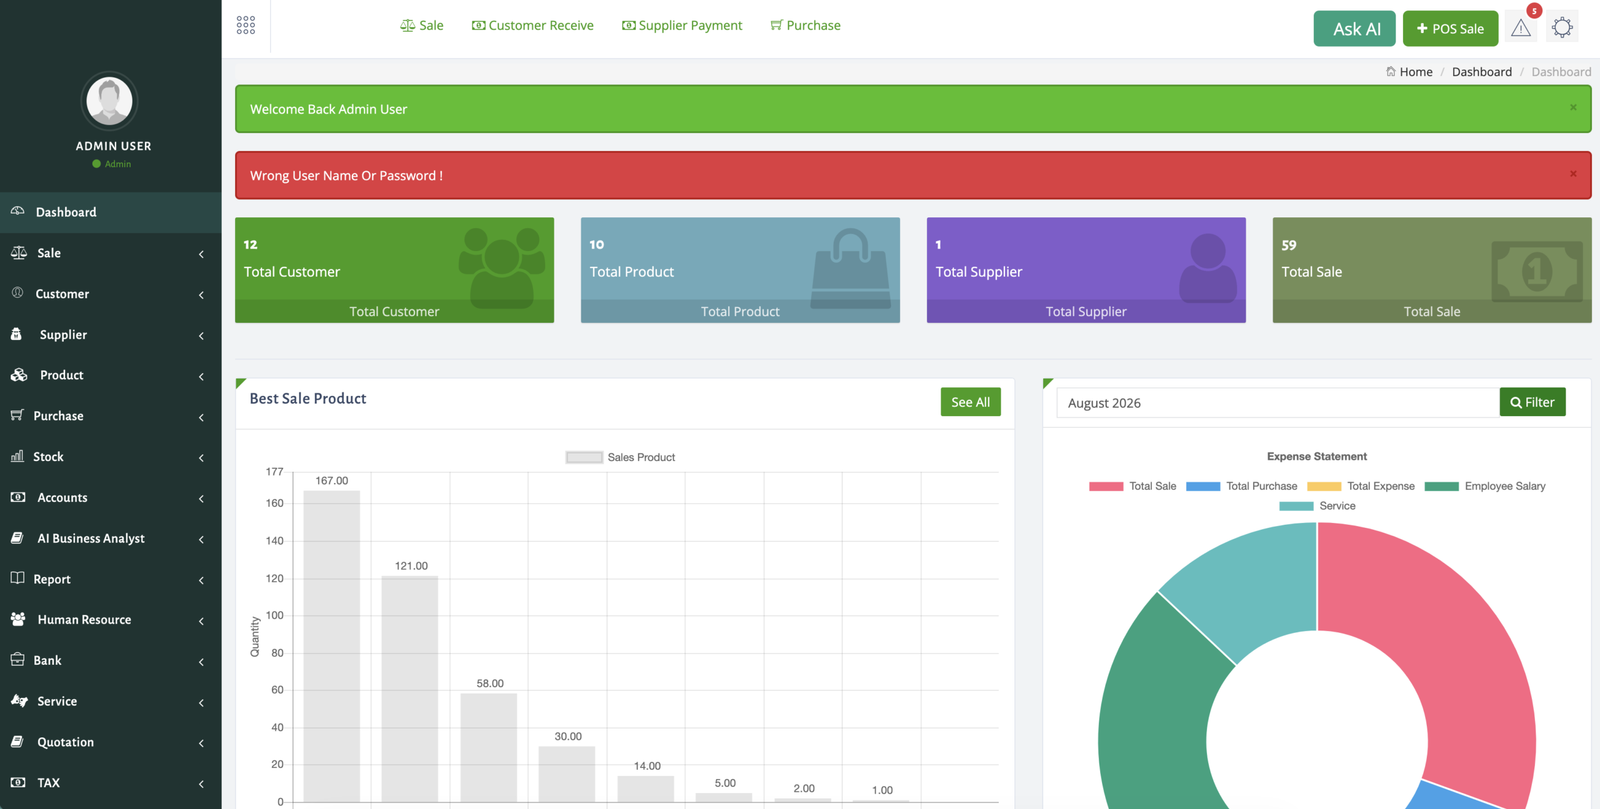This screenshot has width=1600, height=809.
Task: Click the customers group icon on Total Customer card
Action: click(x=502, y=266)
